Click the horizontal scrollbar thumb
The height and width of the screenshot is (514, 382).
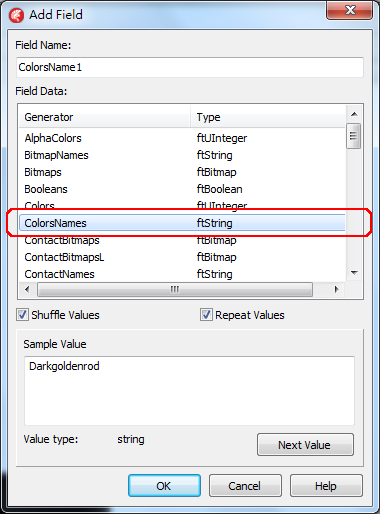point(175,289)
